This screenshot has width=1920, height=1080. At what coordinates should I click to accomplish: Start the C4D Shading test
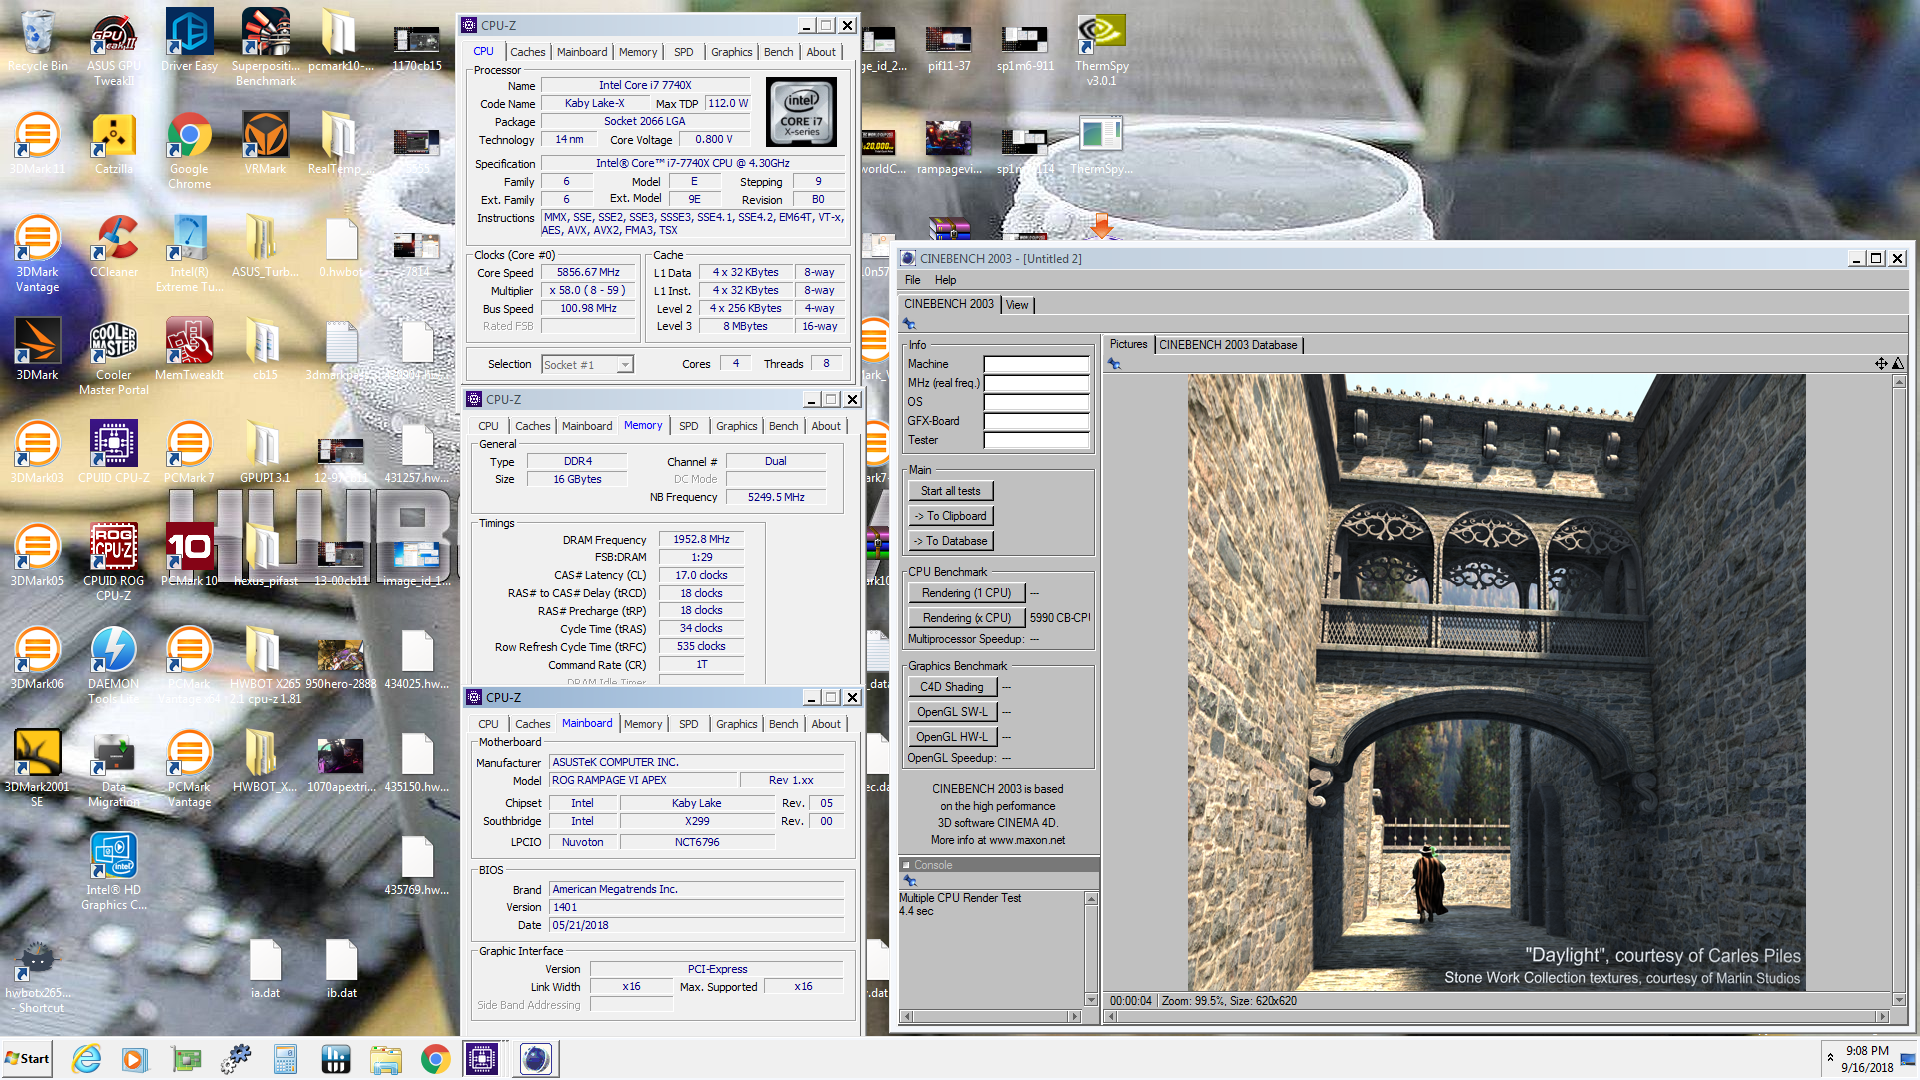tap(952, 687)
